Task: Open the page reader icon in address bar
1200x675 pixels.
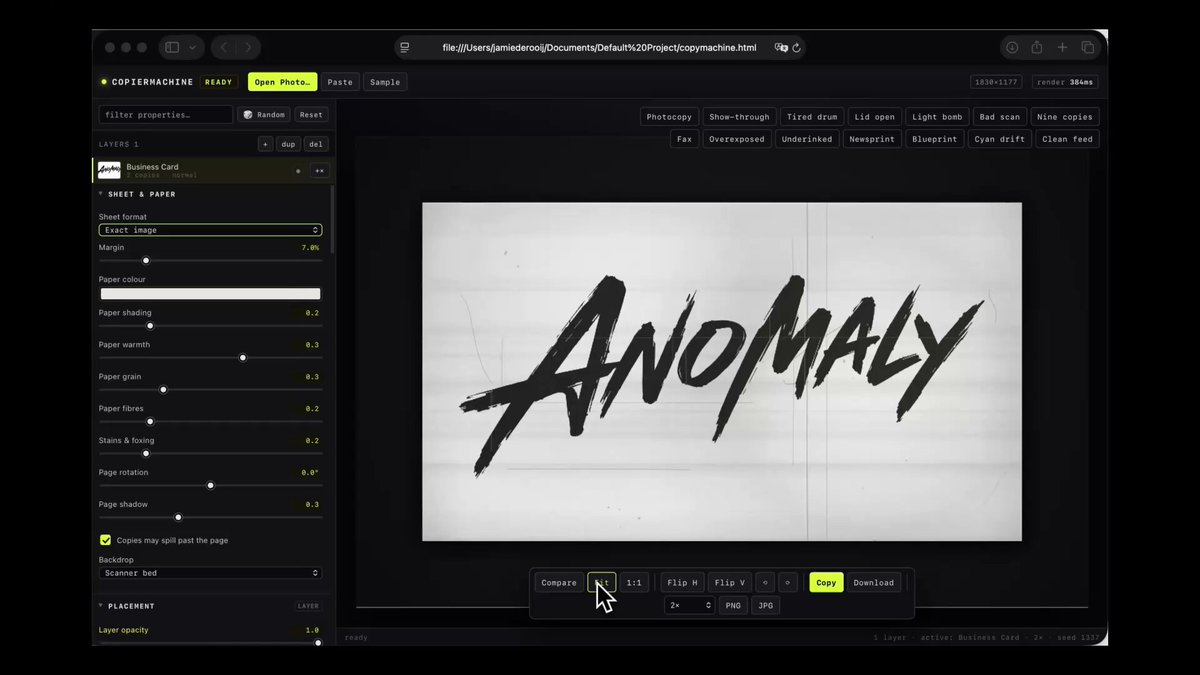Action: 404,47
